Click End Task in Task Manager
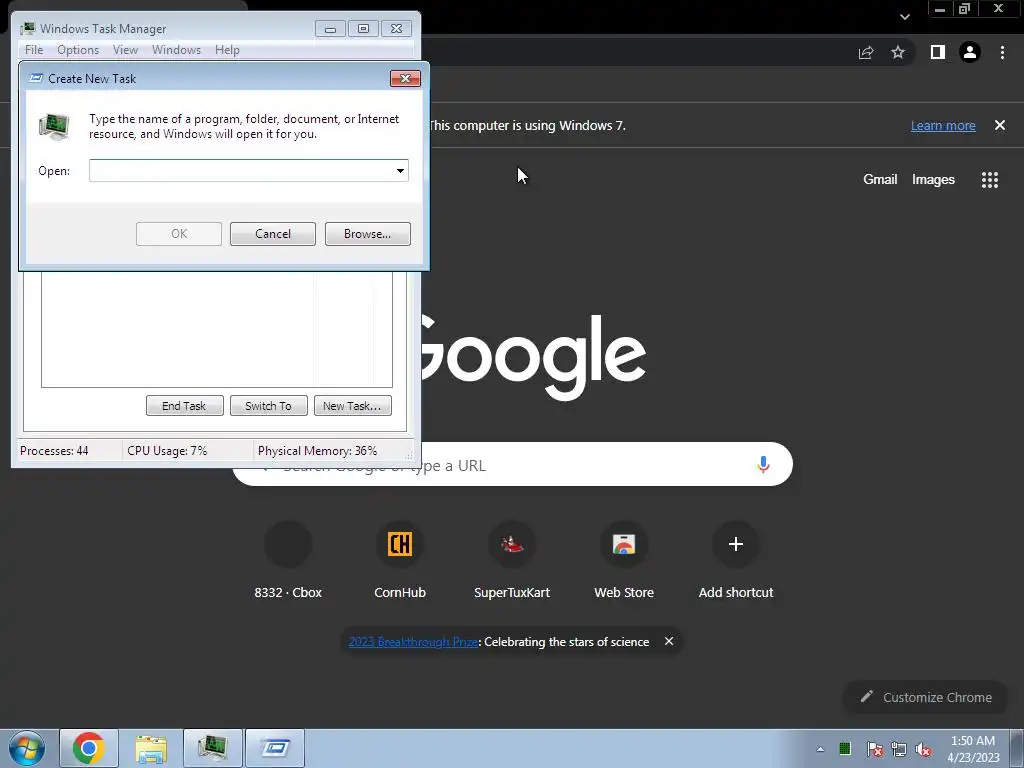 184,406
